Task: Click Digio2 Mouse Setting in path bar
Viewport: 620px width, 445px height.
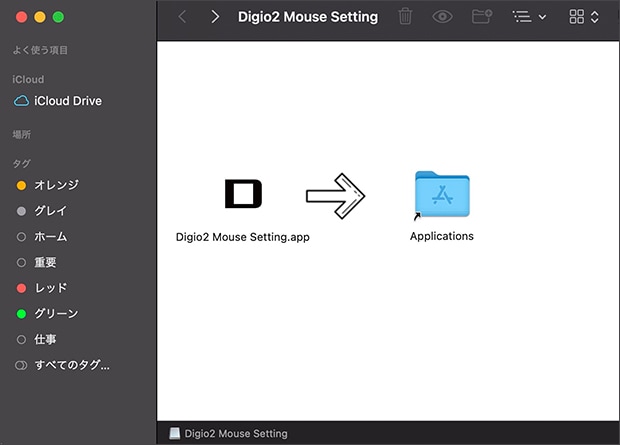Action: [x=235, y=434]
